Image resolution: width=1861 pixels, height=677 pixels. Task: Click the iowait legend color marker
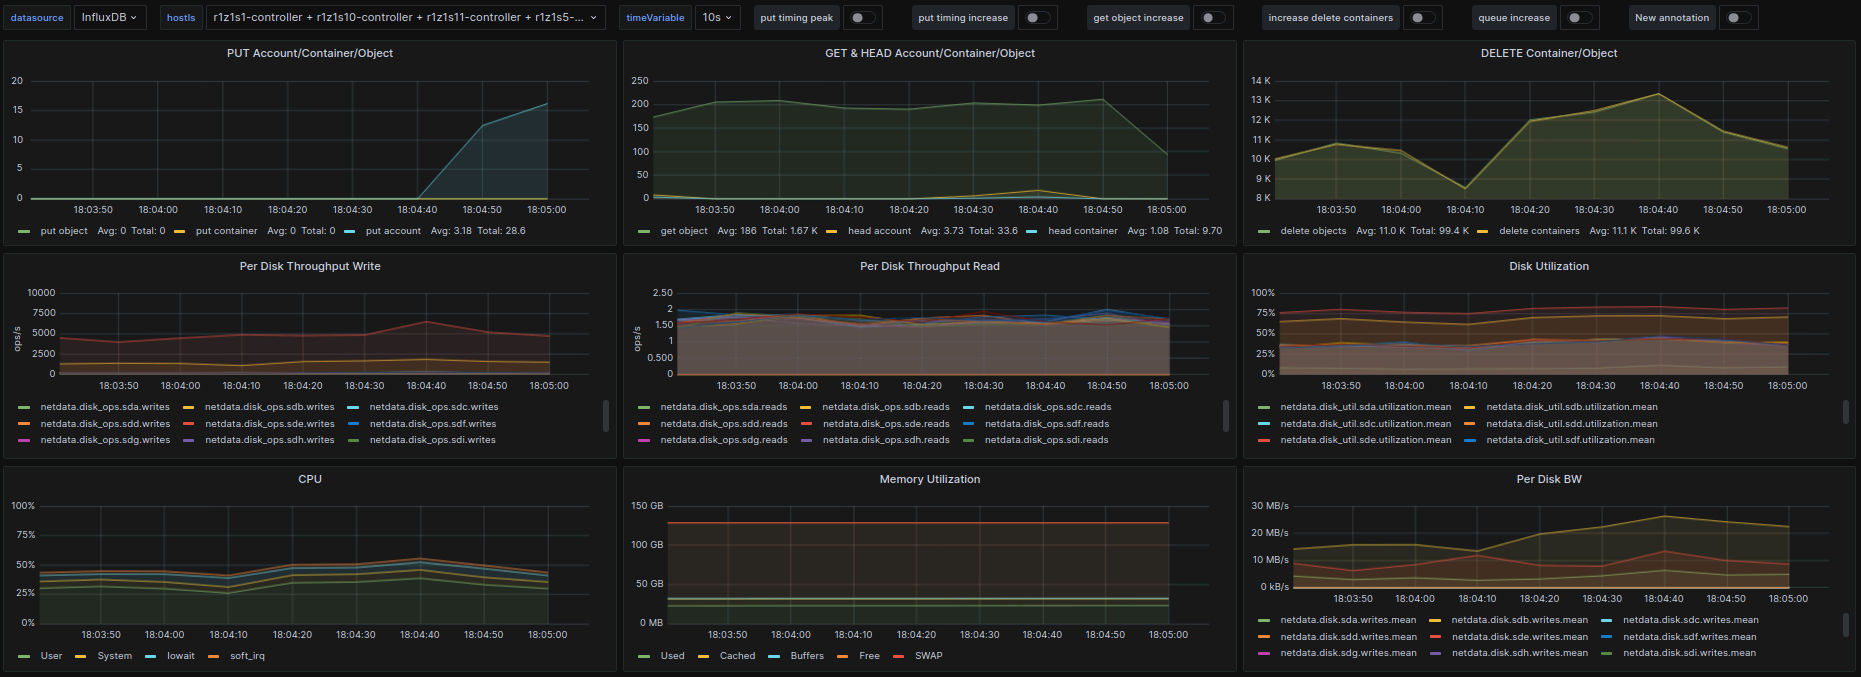150,656
